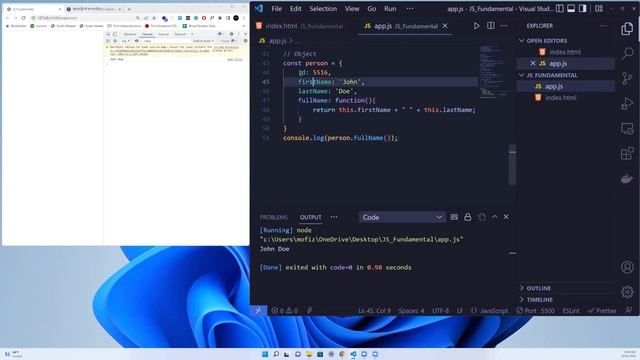Open index.html under Open Editors
Viewport: 640px width, 360px height.
point(566,52)
